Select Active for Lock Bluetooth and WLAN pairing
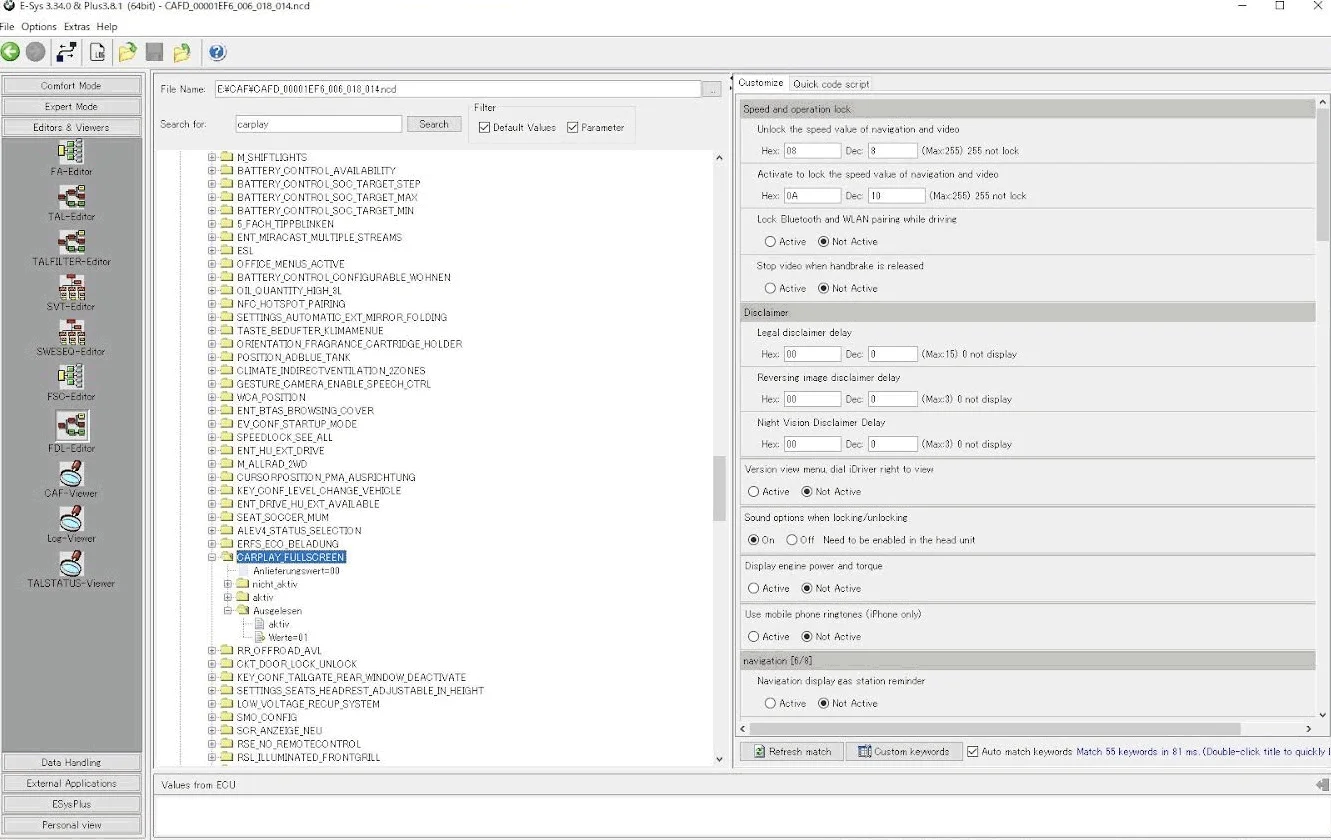The height and width of the screenshot is (840, 1331). click(x=770, y=241)
